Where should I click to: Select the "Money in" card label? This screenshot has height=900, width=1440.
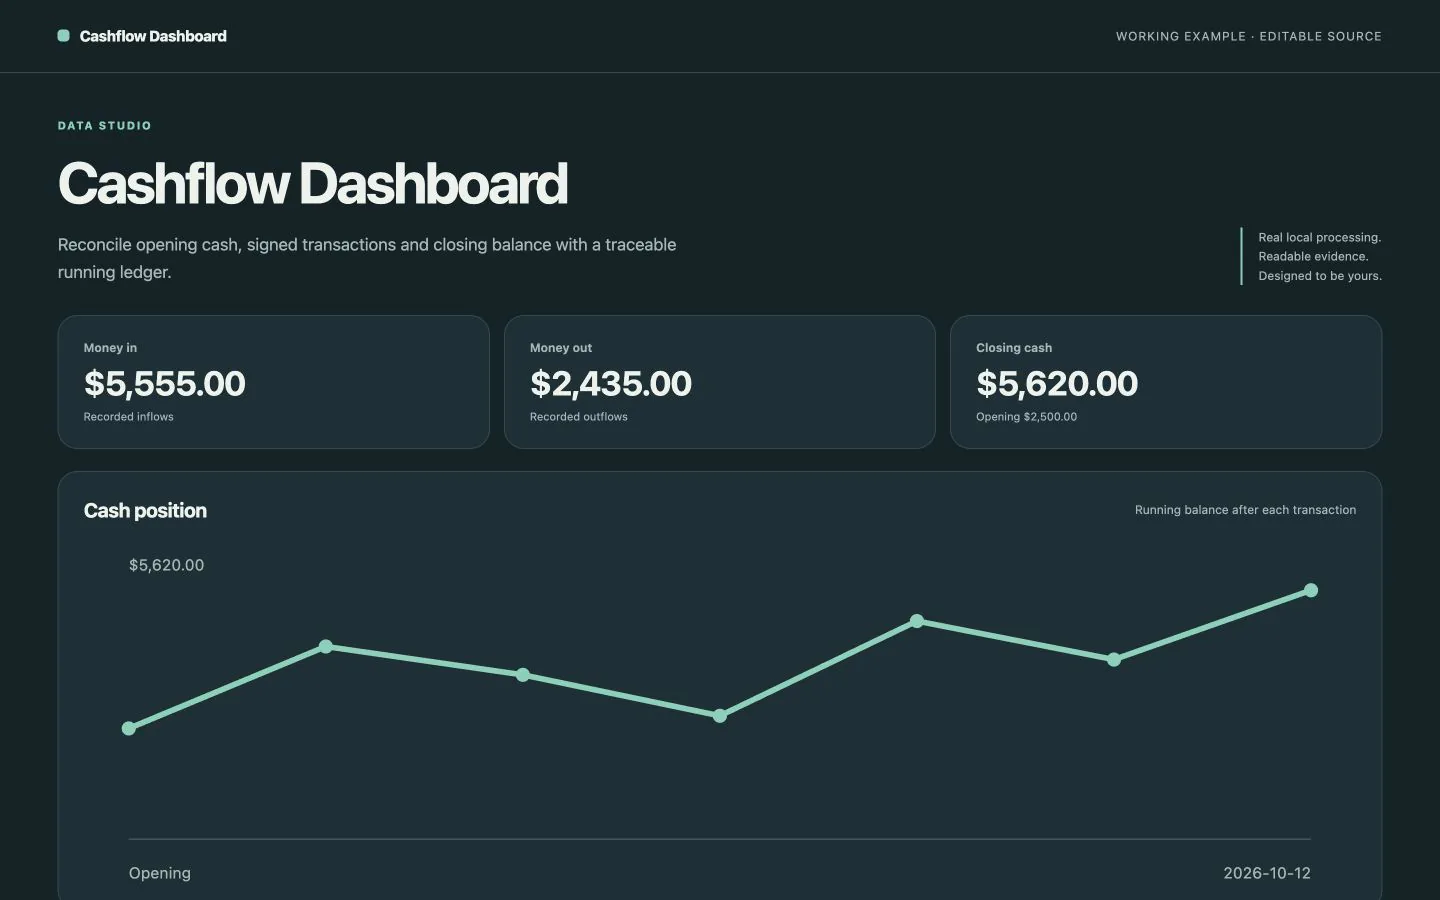(x=110, y=348)
